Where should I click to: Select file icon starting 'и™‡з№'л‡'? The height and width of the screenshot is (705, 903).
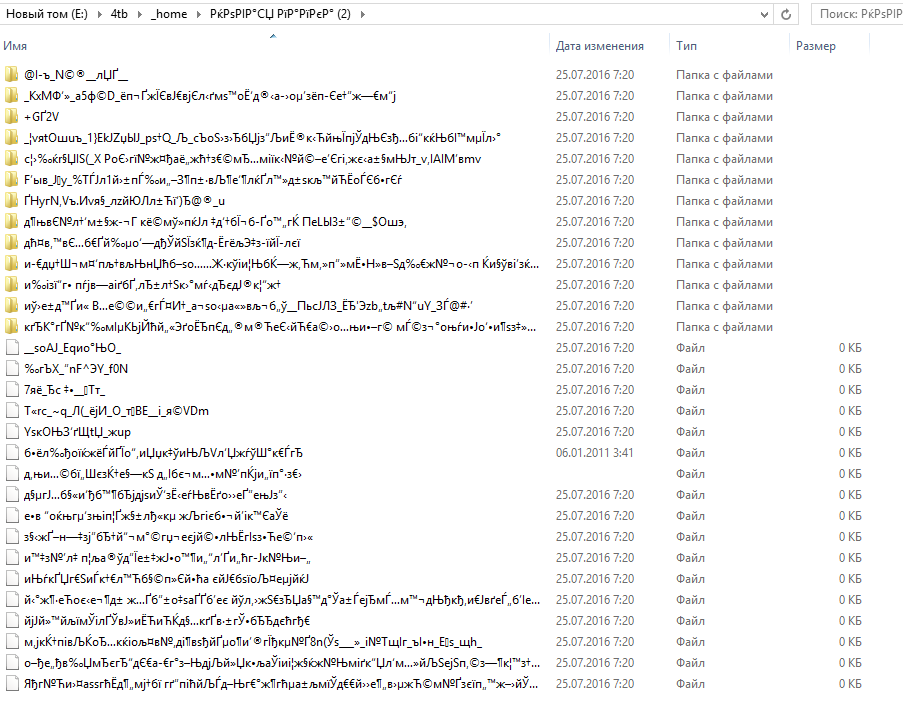12,558
